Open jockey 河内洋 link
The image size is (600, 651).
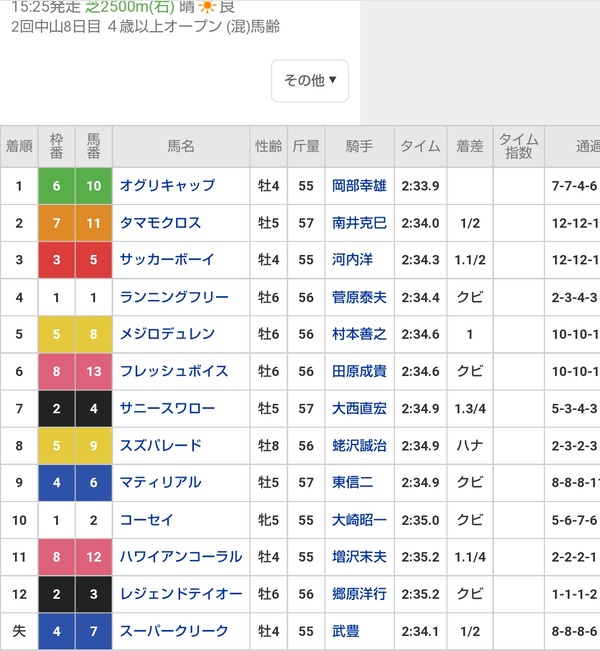353,260
